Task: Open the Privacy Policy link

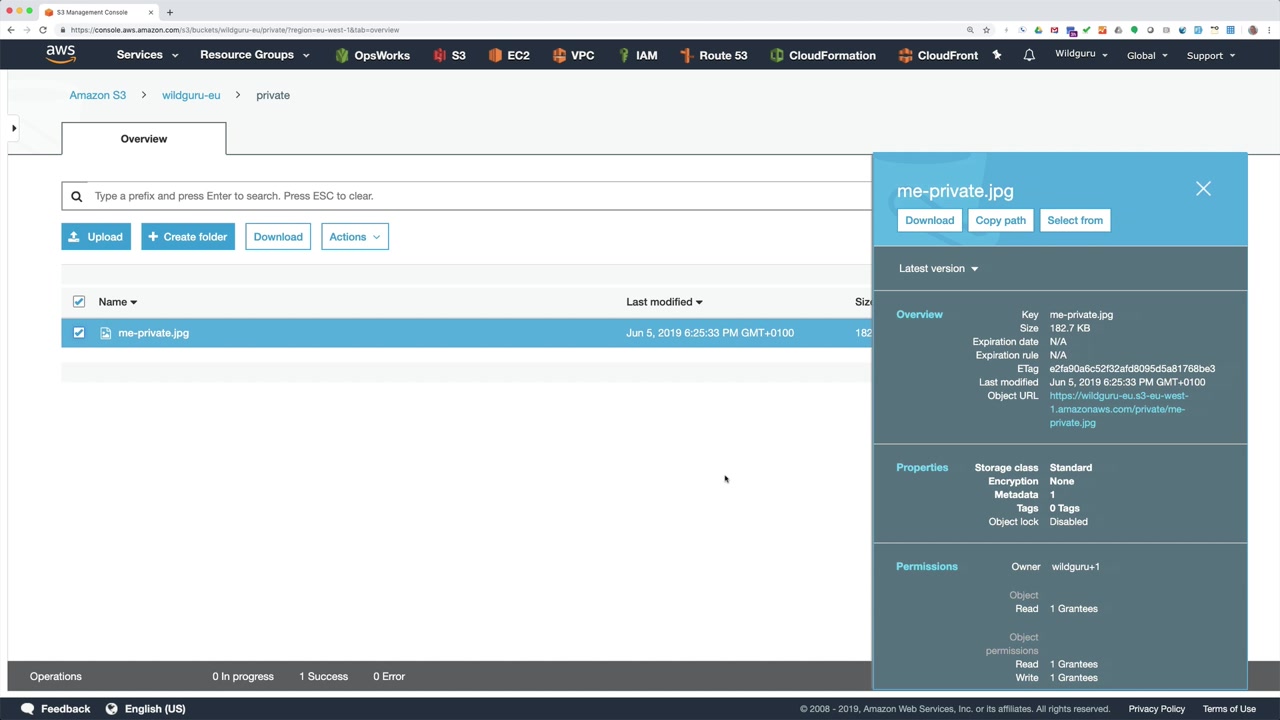Action: (1157, 709)
